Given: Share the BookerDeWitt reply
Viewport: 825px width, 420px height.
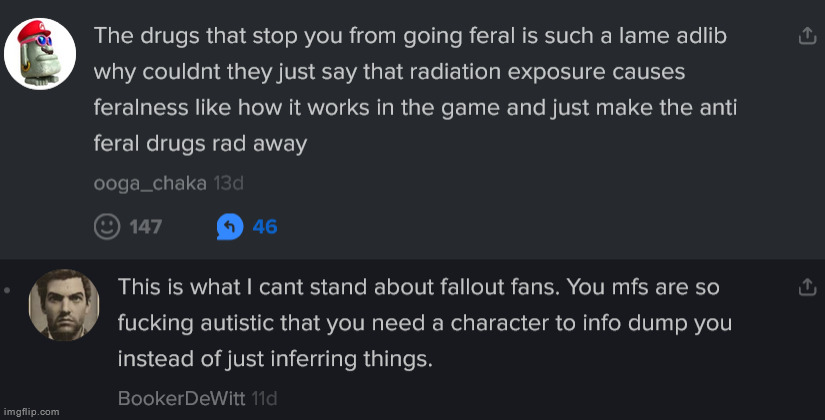Looking at the screenshot, I should point(806,288).
